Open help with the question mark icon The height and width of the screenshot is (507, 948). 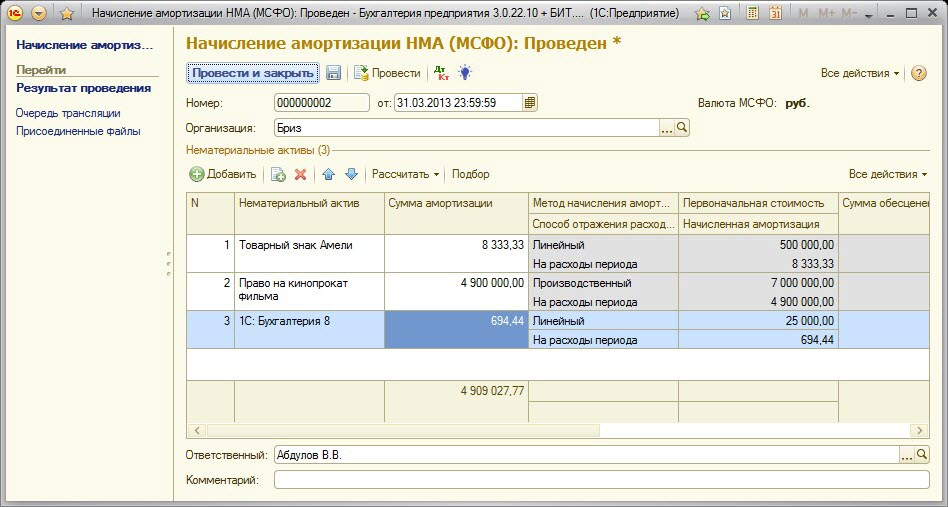pos(919,73)
